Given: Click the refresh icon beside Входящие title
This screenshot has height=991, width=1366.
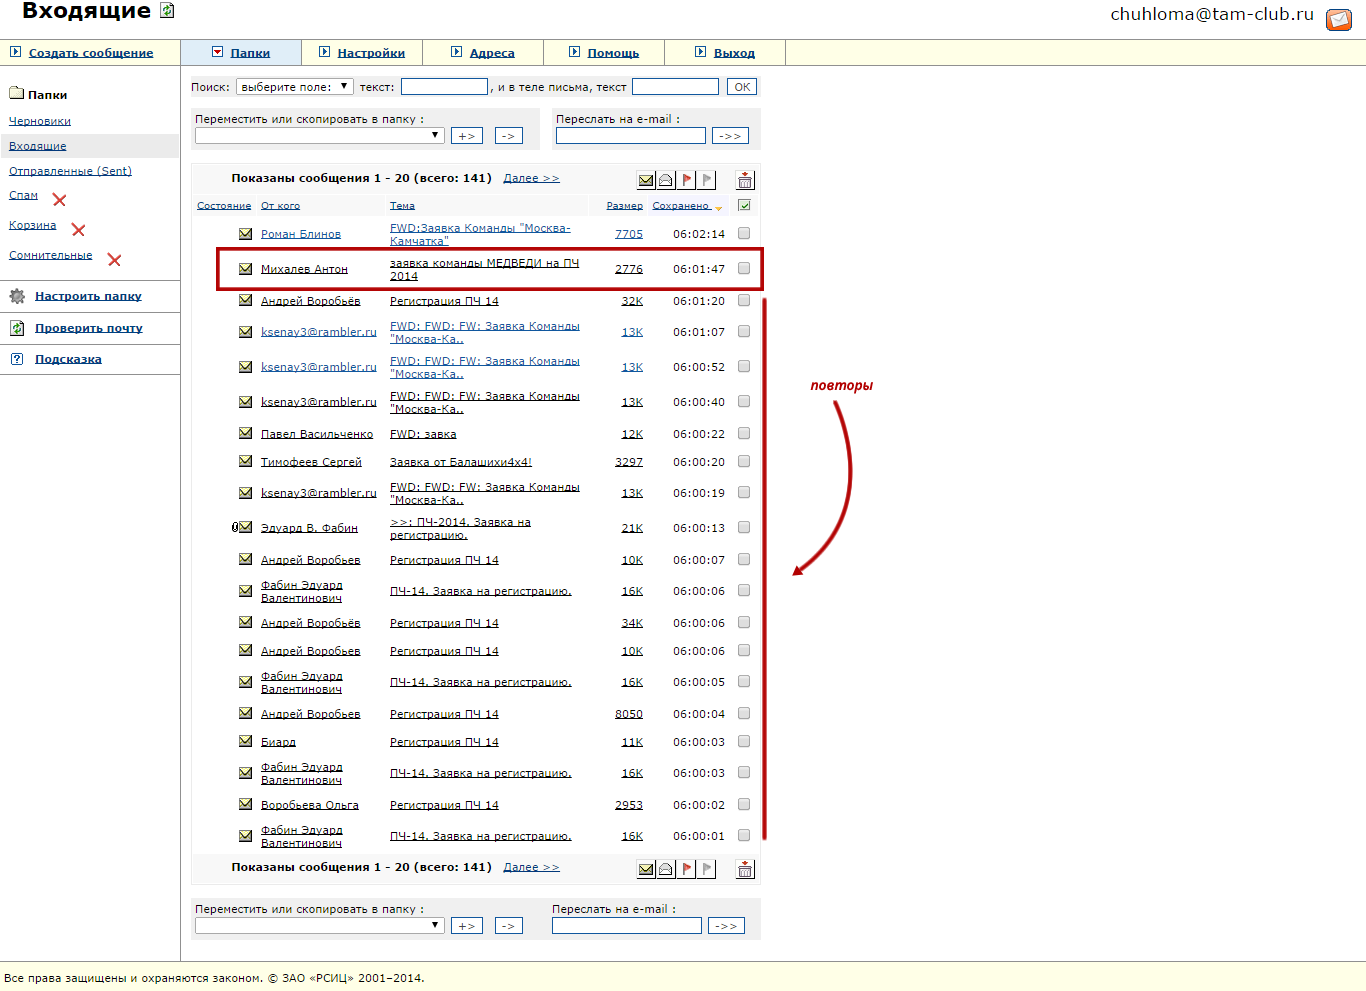Looking at the screenshot, I should pyautogui.click(x=167, y=11).
